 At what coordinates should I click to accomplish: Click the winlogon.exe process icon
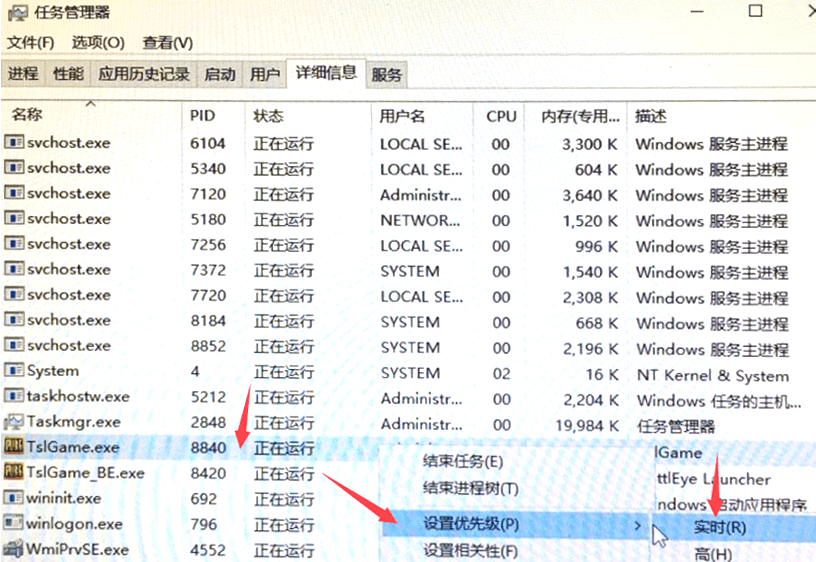point(14,524)
